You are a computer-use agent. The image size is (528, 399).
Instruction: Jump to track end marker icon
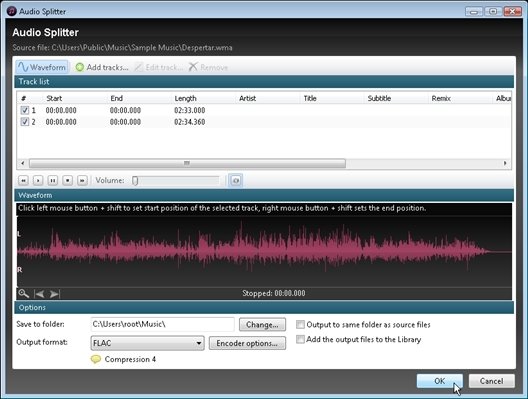pyautogui.click(x=55, y=294)
